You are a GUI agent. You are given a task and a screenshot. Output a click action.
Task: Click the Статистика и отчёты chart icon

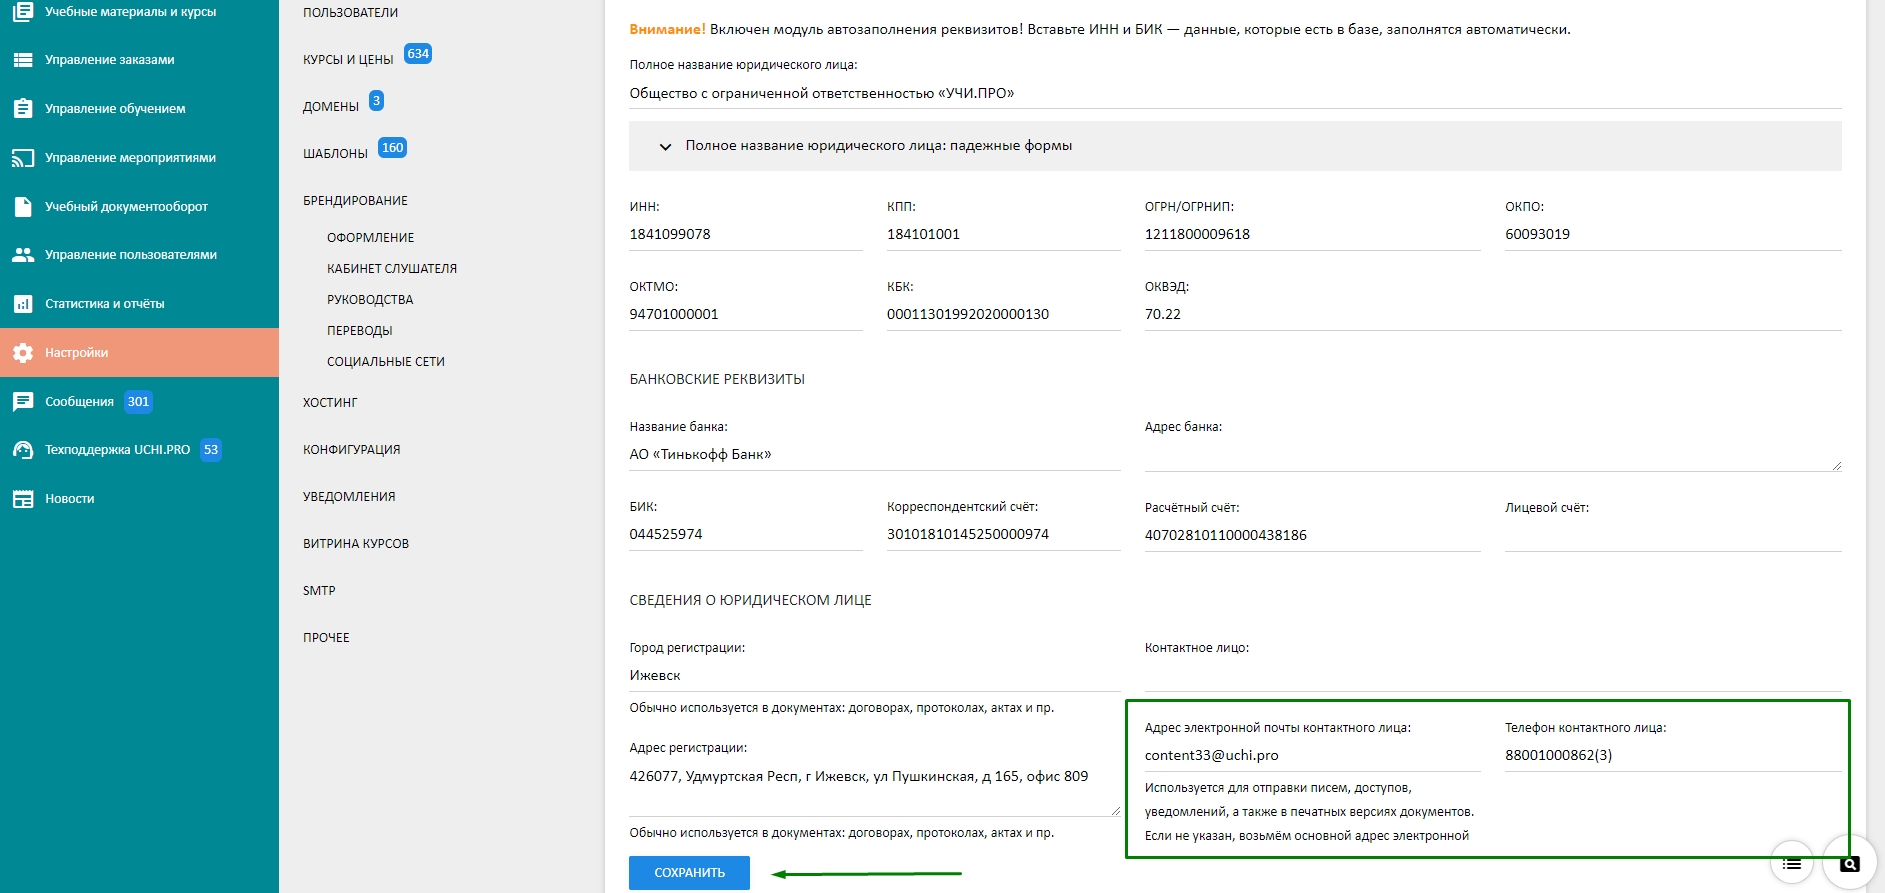23,304
